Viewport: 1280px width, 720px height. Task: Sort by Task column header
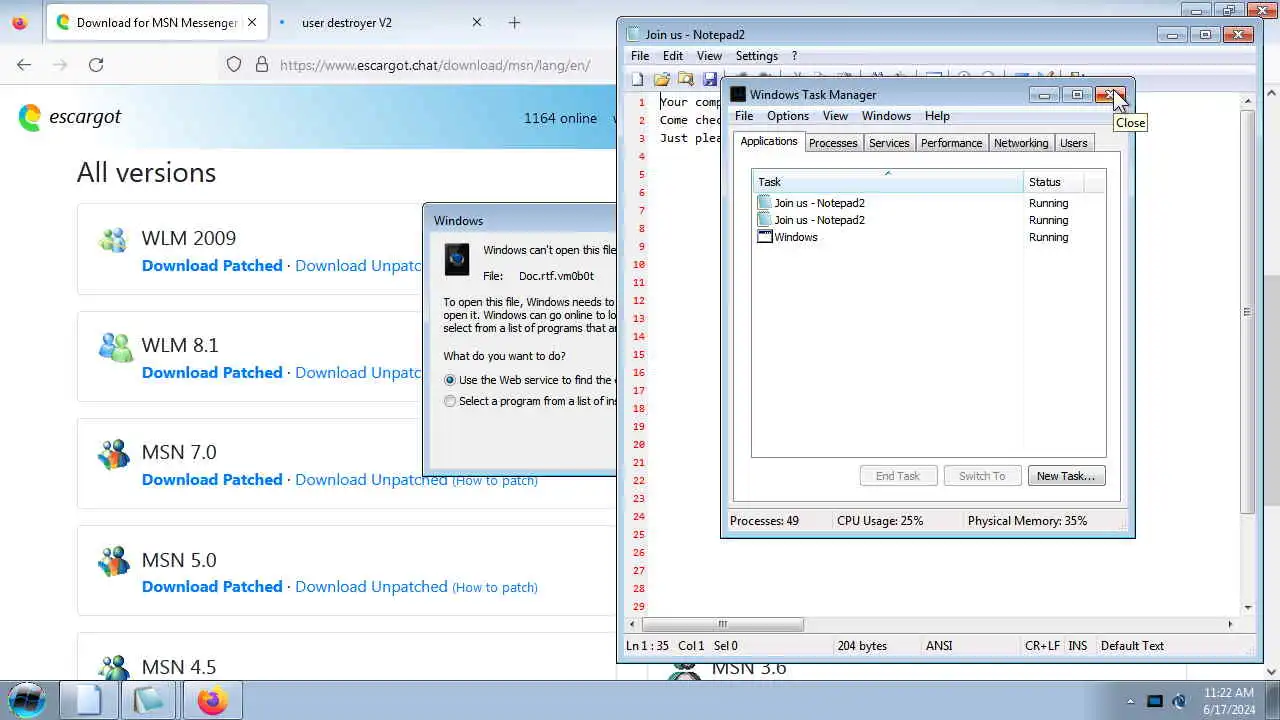[x=888, y=182]
